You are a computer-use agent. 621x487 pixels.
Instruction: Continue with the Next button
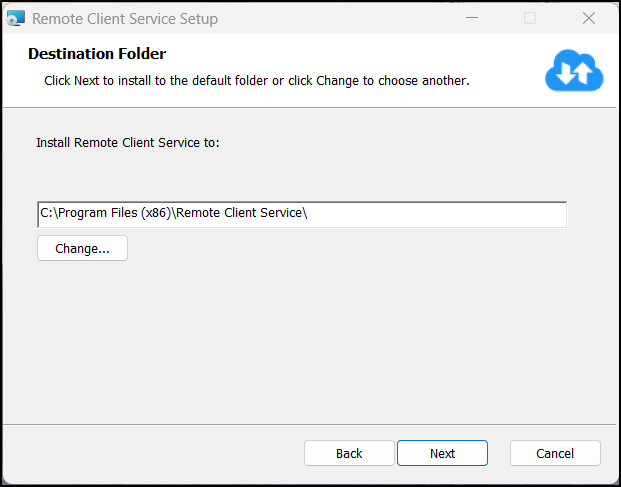(442, 453)
